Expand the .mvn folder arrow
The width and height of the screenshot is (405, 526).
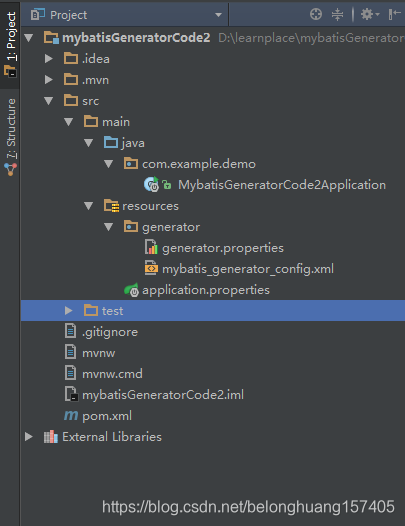(x=49, y=80)
